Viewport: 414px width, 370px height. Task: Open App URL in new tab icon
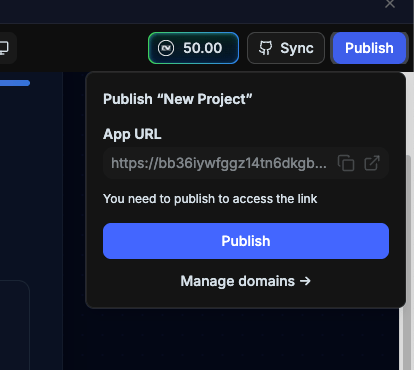(372, 163)
